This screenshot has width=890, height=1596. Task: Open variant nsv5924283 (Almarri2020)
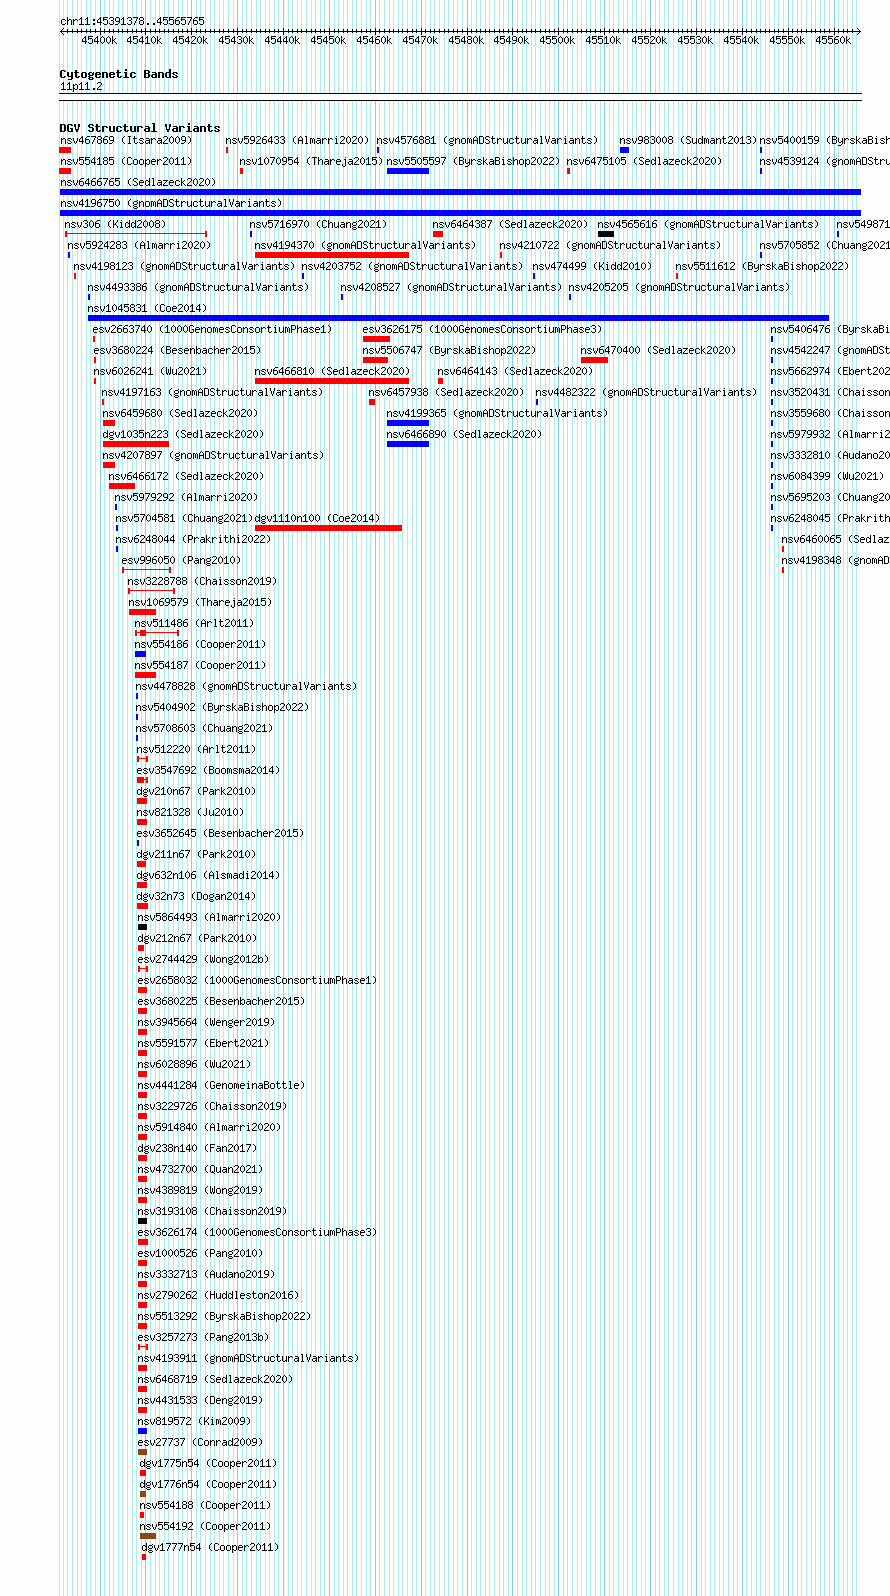pos(139,245)
